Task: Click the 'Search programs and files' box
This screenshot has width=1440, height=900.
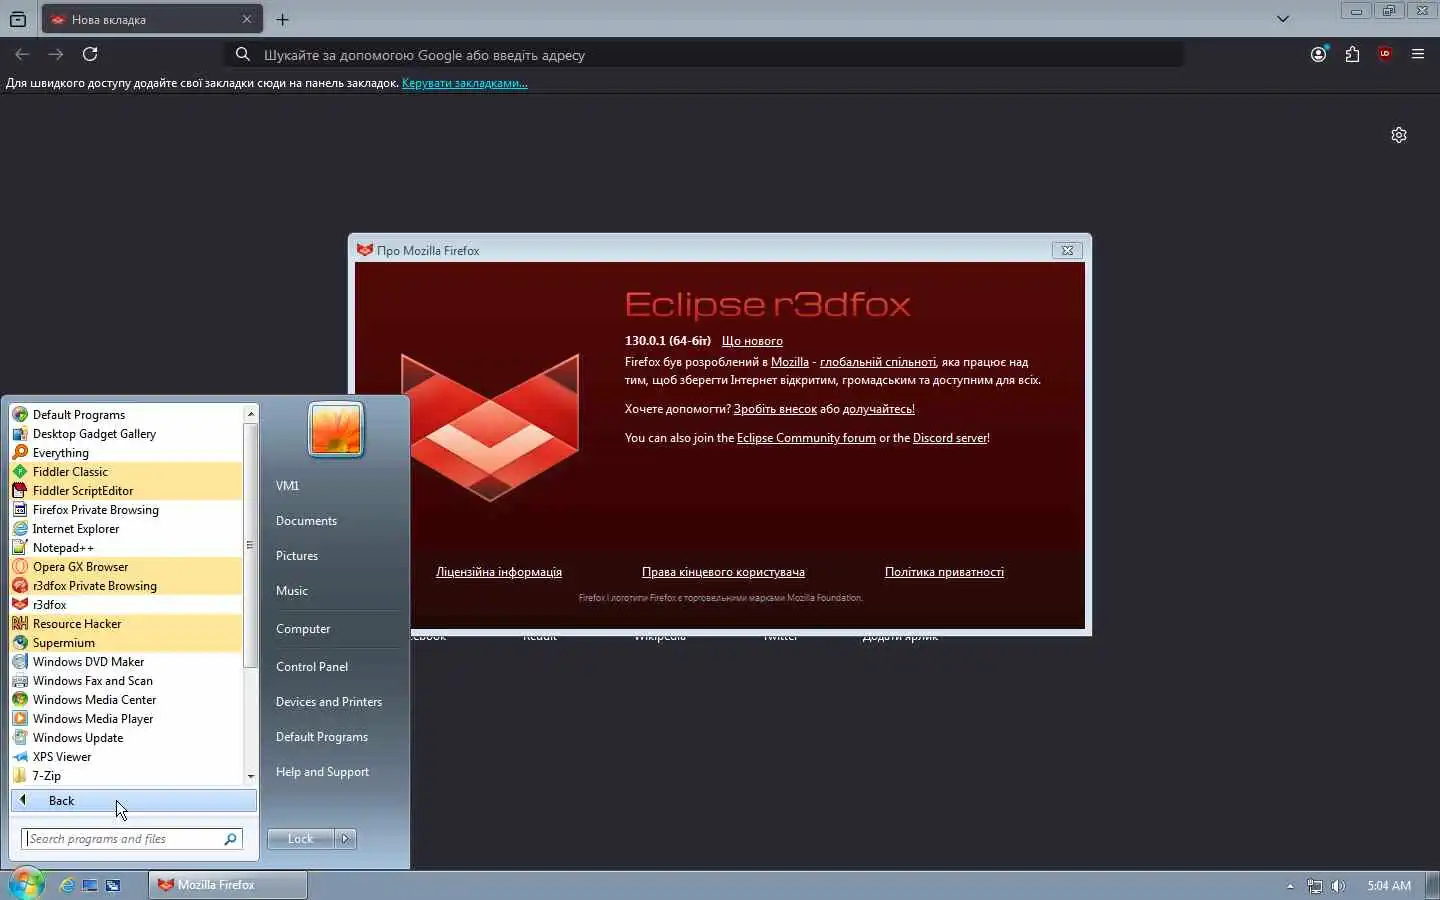Action: [x=131, y=839]
